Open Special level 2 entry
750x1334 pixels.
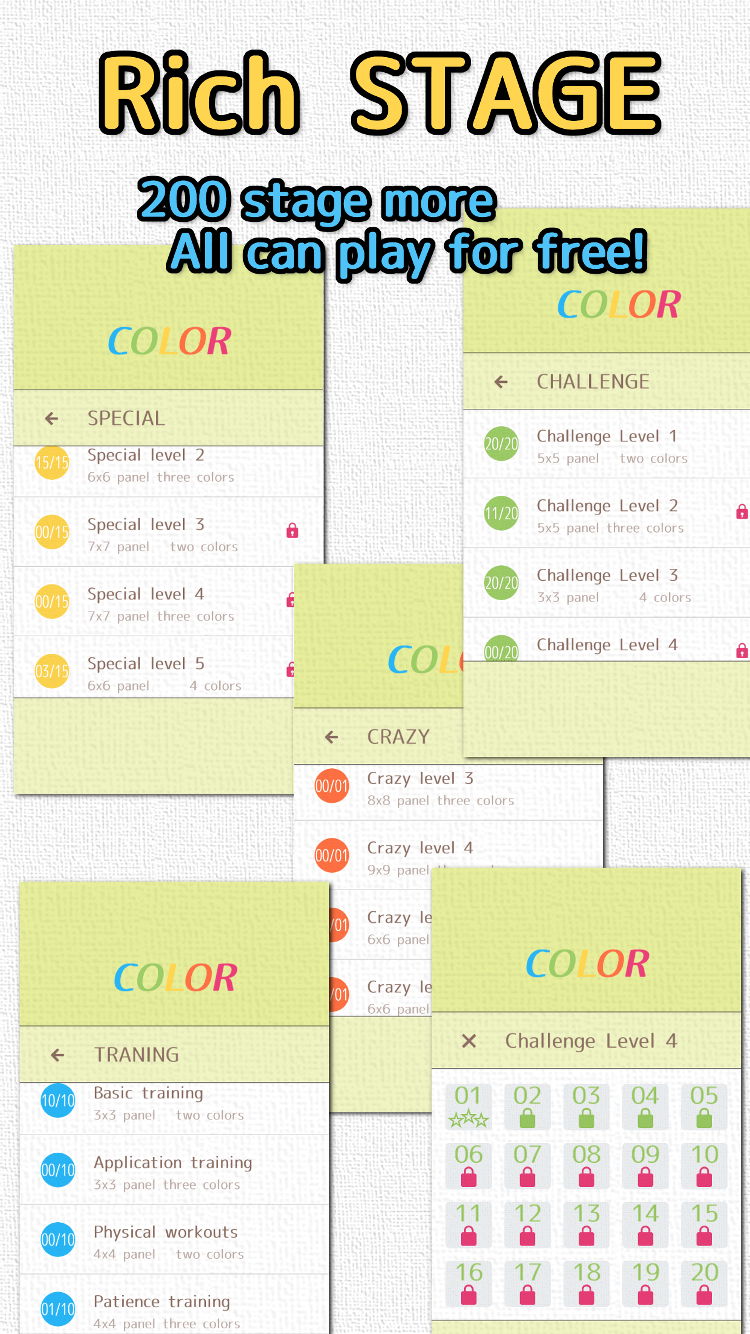(x=168, y=466)
